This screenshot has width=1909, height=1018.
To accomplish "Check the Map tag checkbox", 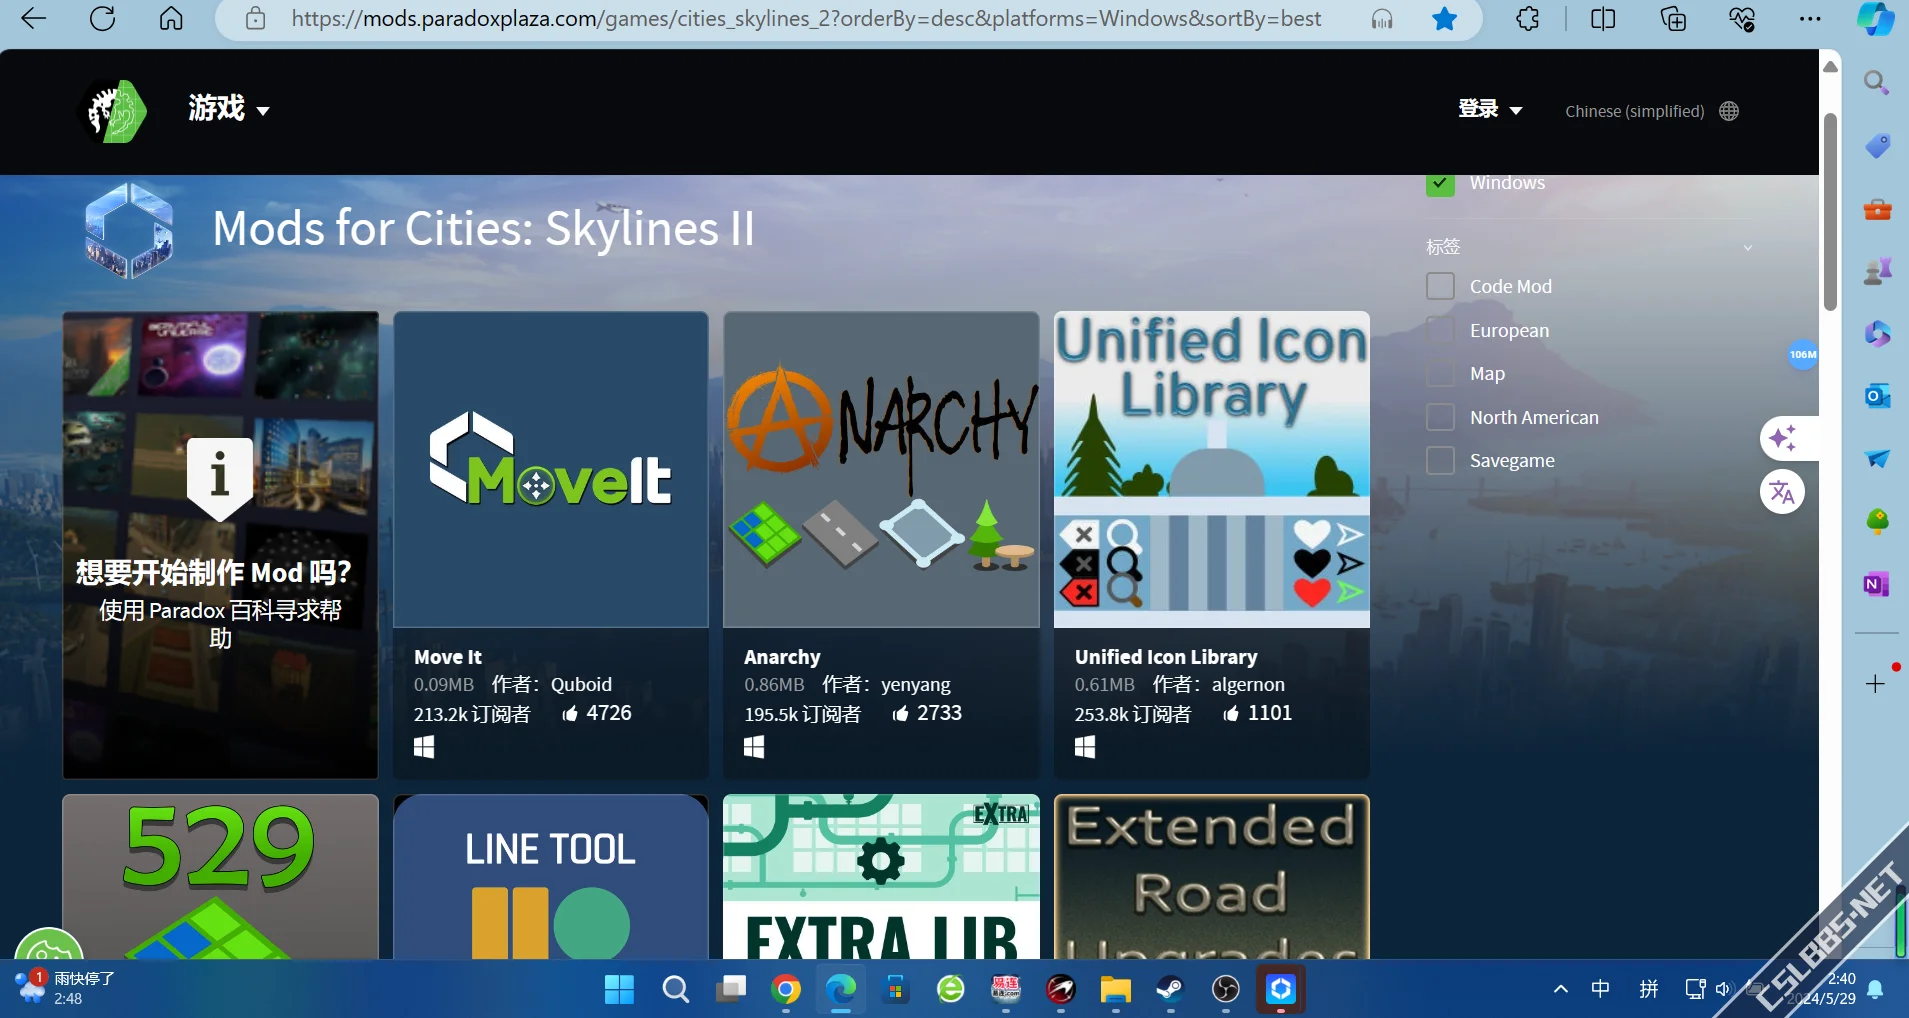I will 1440,373.
